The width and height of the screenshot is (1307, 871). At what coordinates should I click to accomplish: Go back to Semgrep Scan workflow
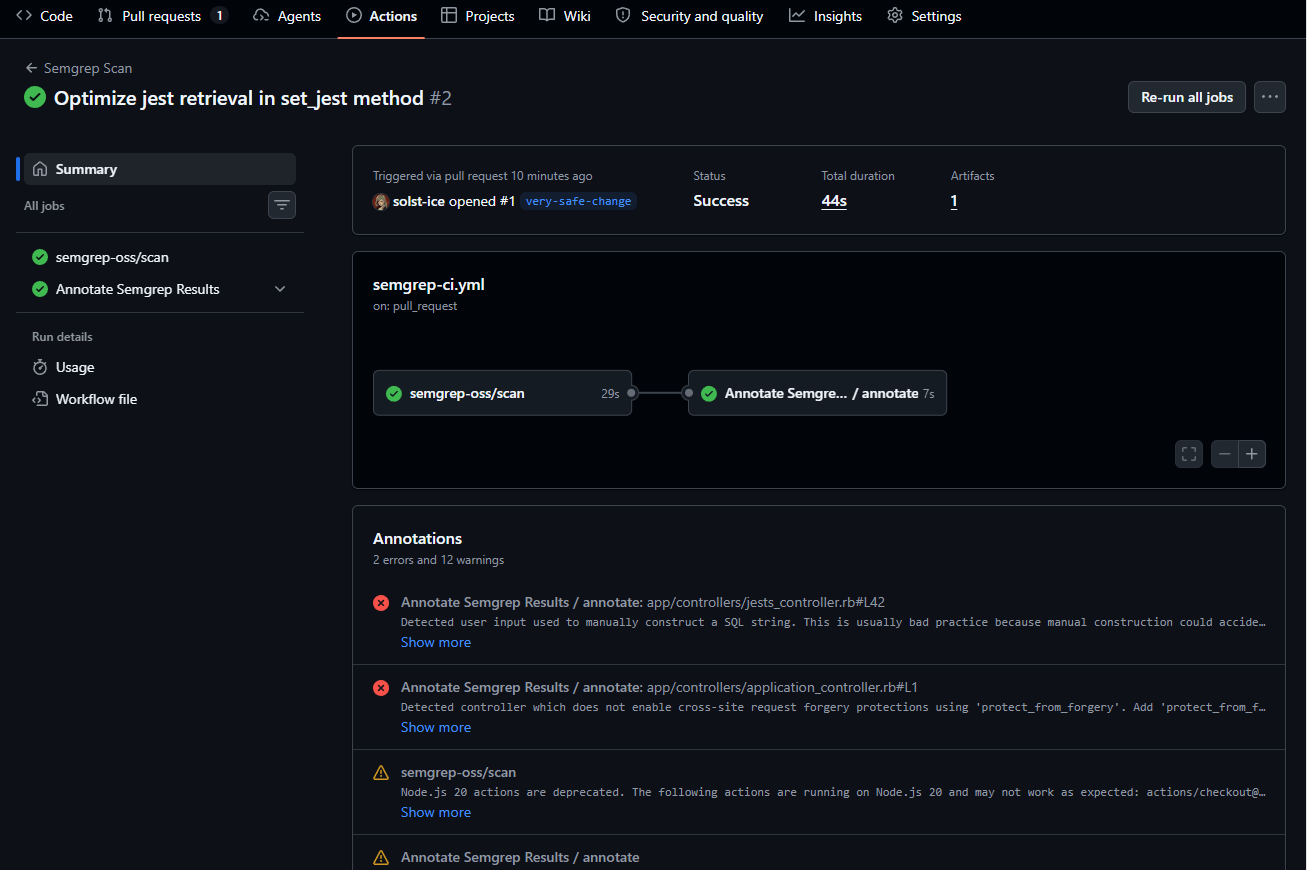[x=79, y=68]
